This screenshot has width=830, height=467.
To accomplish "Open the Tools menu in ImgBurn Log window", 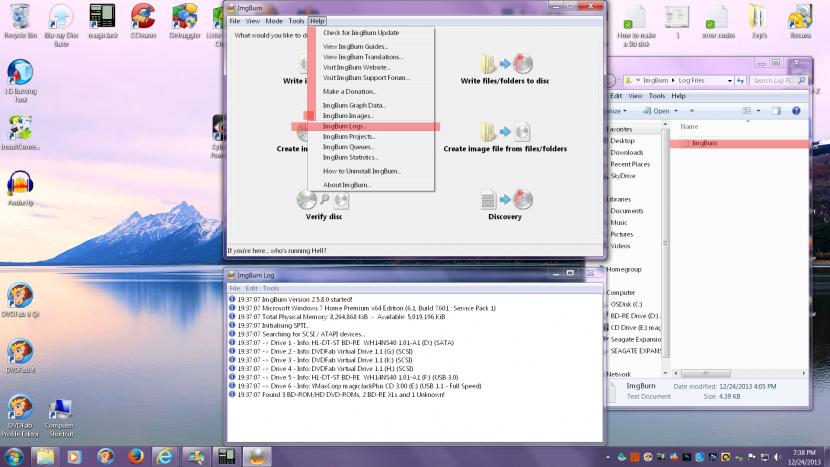I will pyautogui.click(x=270, y=288).
